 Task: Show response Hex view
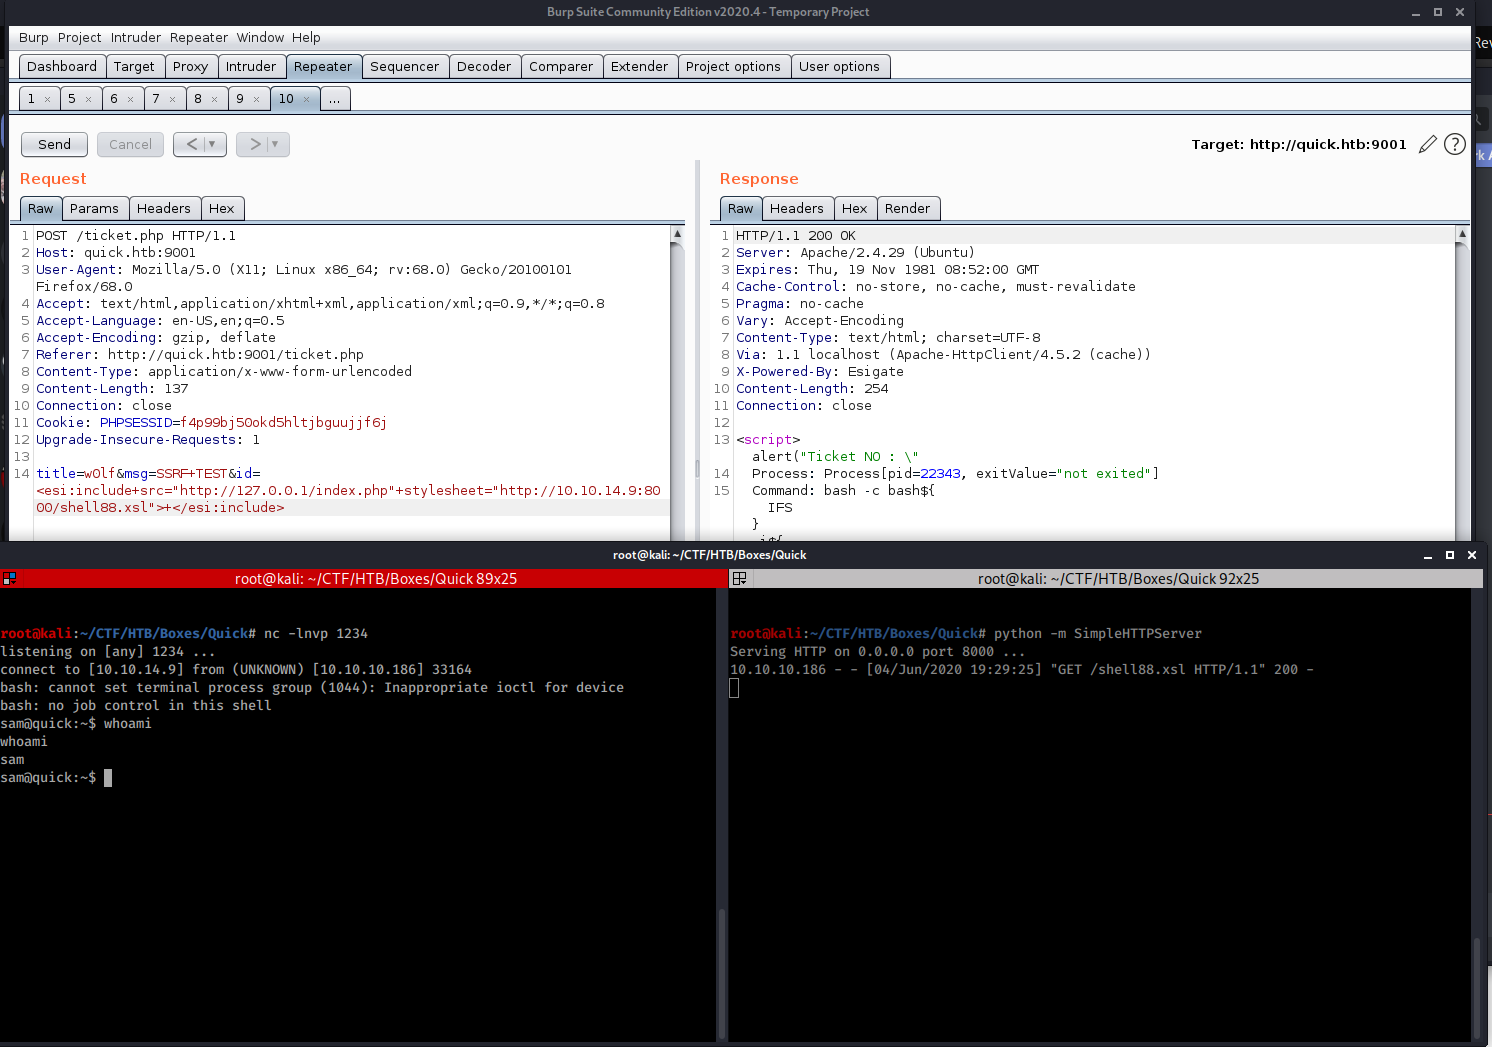(x=854, y=208)
